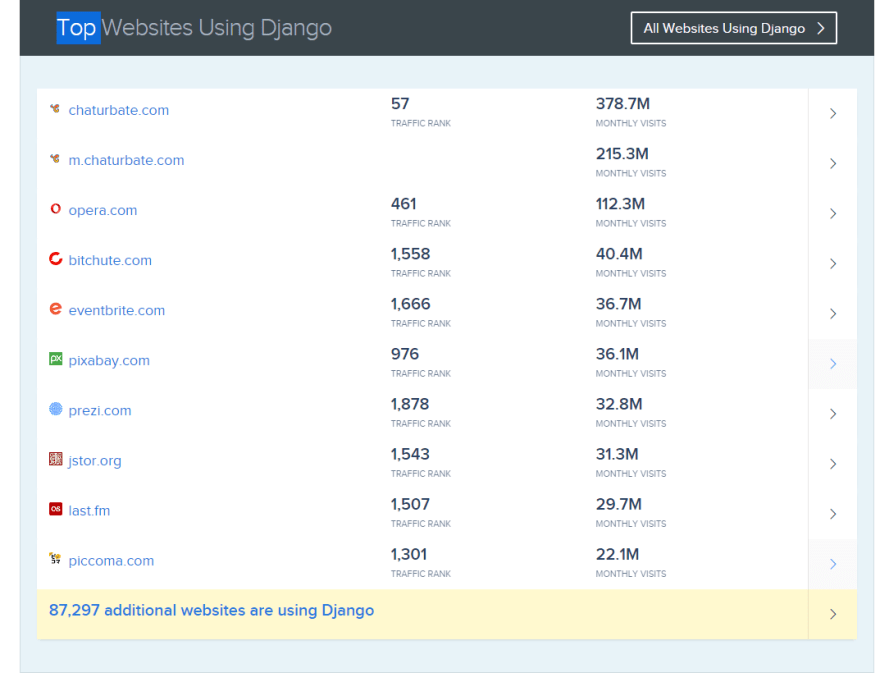Click the traffic rank value 1,558
The height and width of the screenshot is (673, 880).
point(410,254)
